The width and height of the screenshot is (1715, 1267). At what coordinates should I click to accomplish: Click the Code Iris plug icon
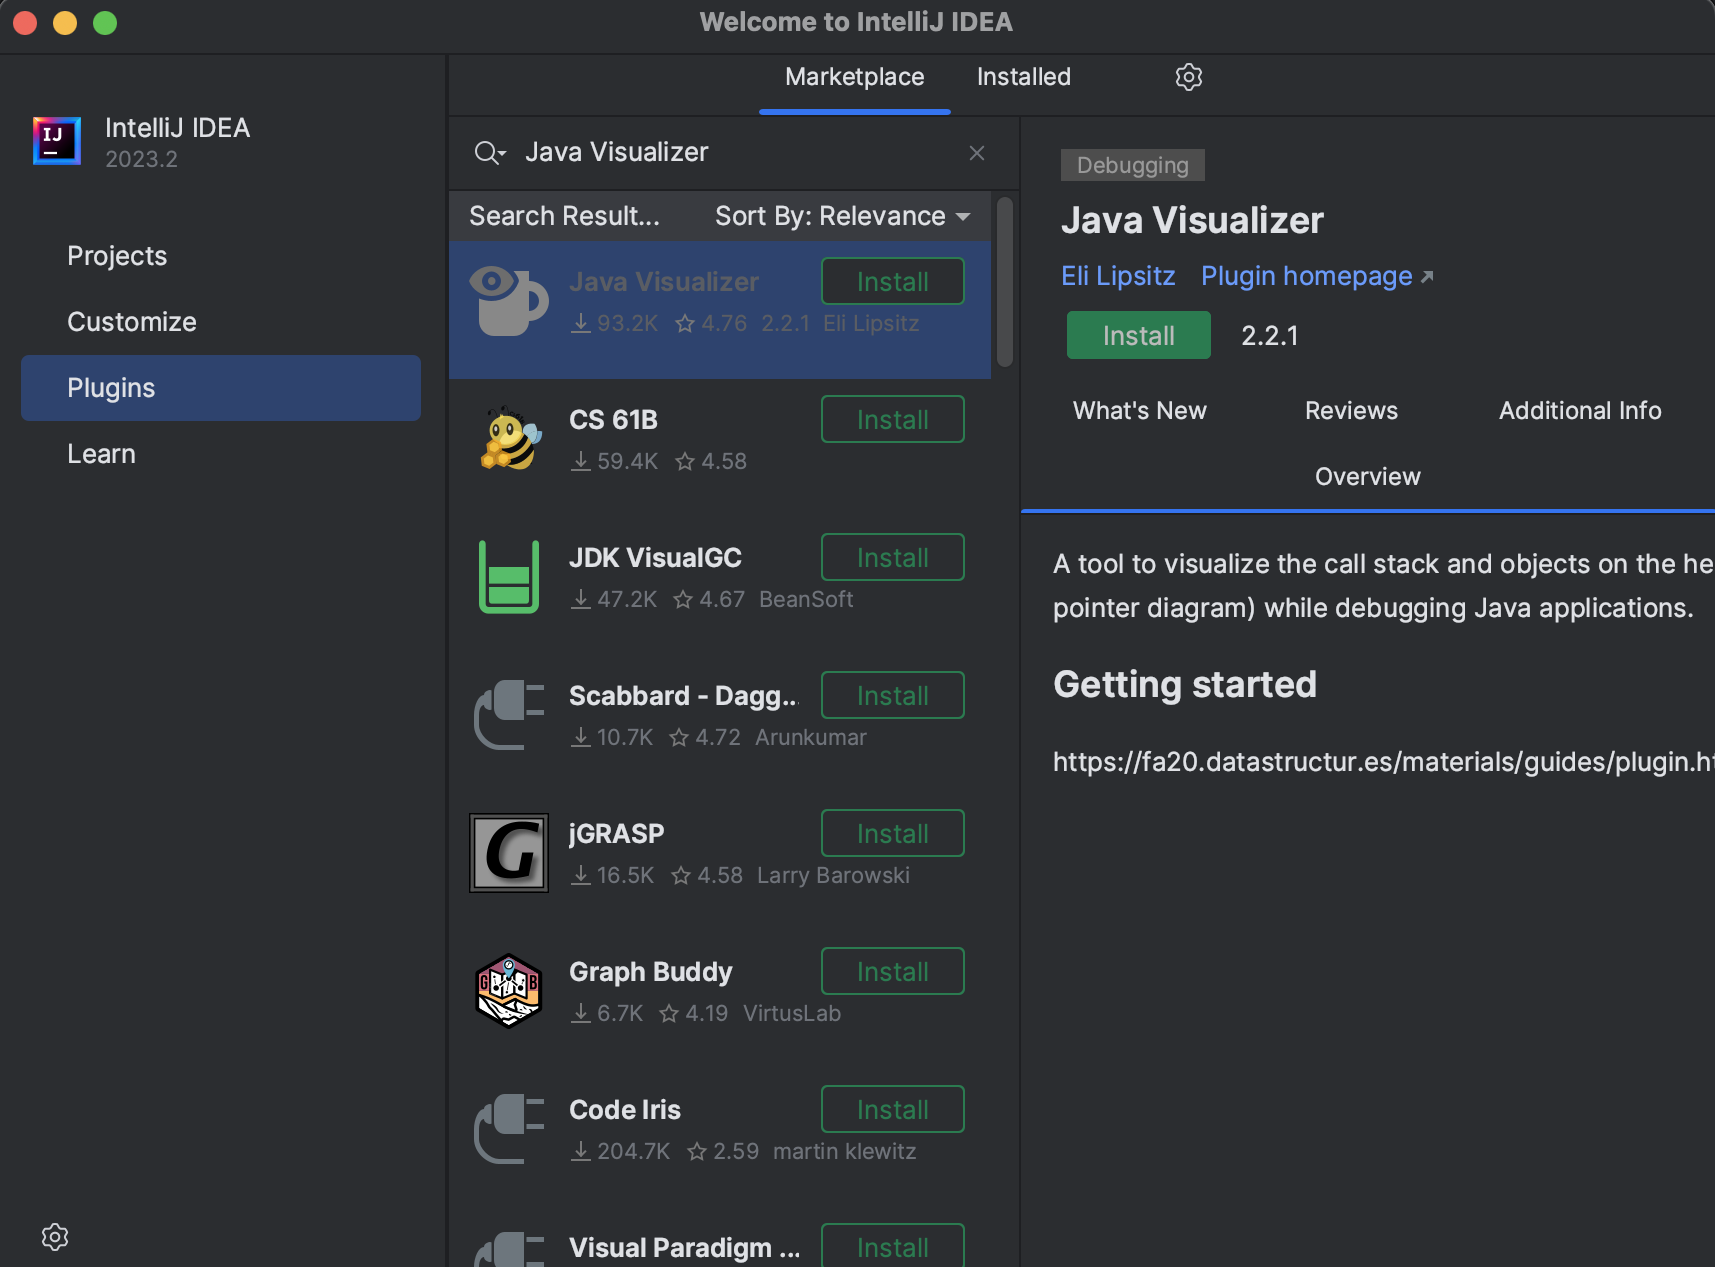coord(509,1129)
